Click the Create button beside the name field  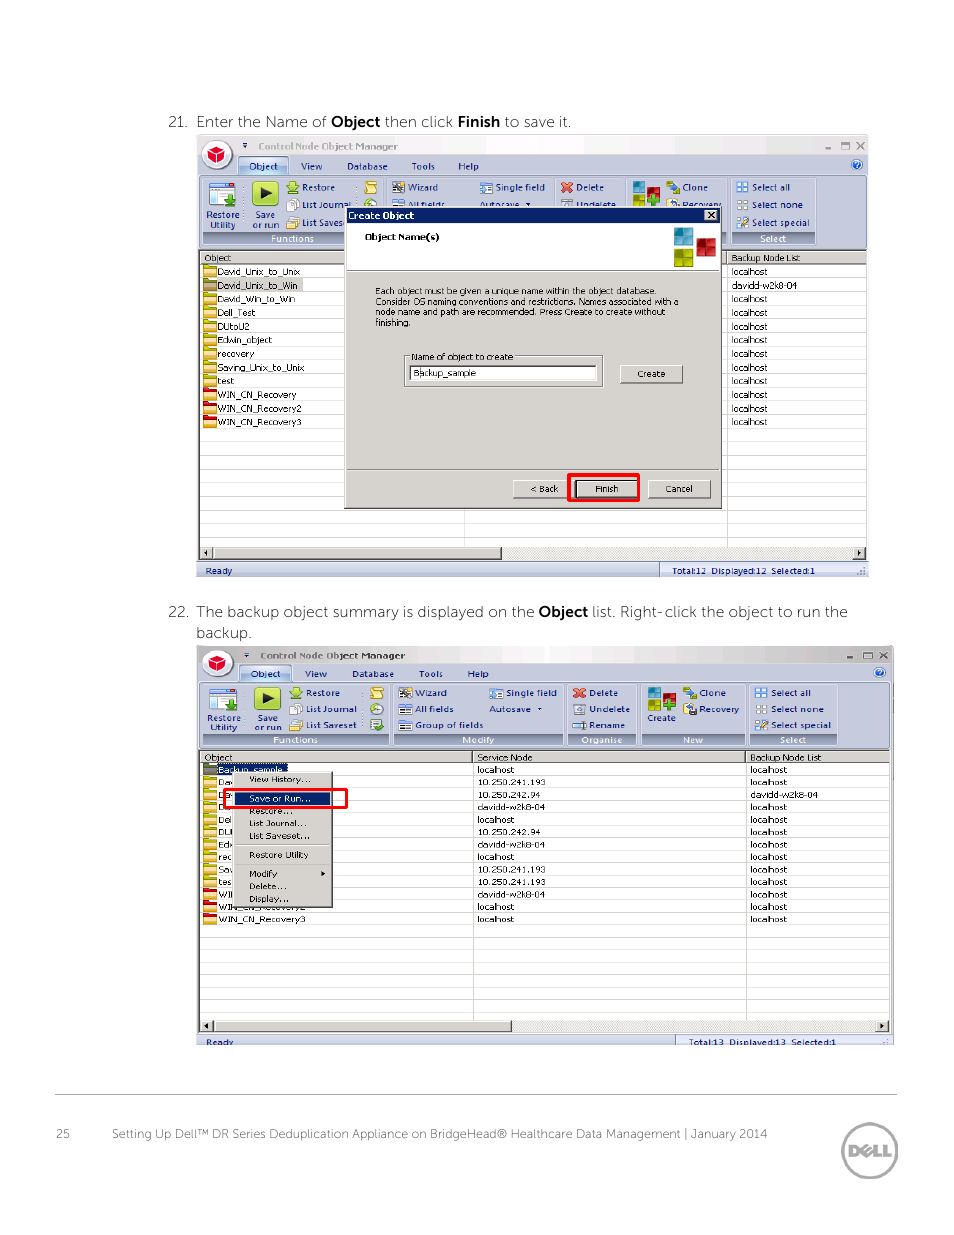[651, 374]
